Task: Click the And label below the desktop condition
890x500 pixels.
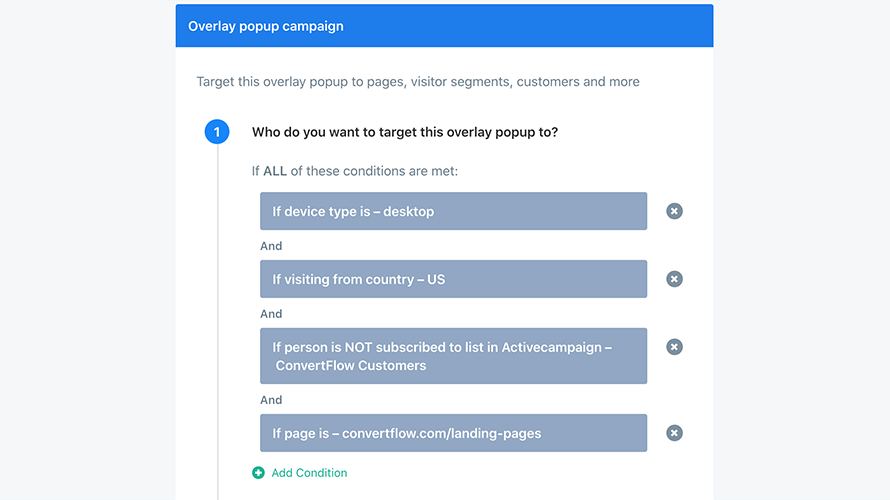Action: click(x=271, y=246)
